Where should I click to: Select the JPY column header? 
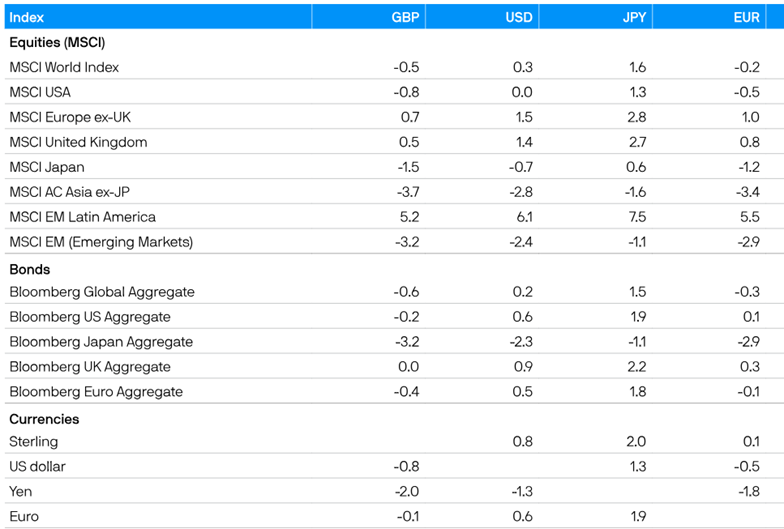coord(633,17)
